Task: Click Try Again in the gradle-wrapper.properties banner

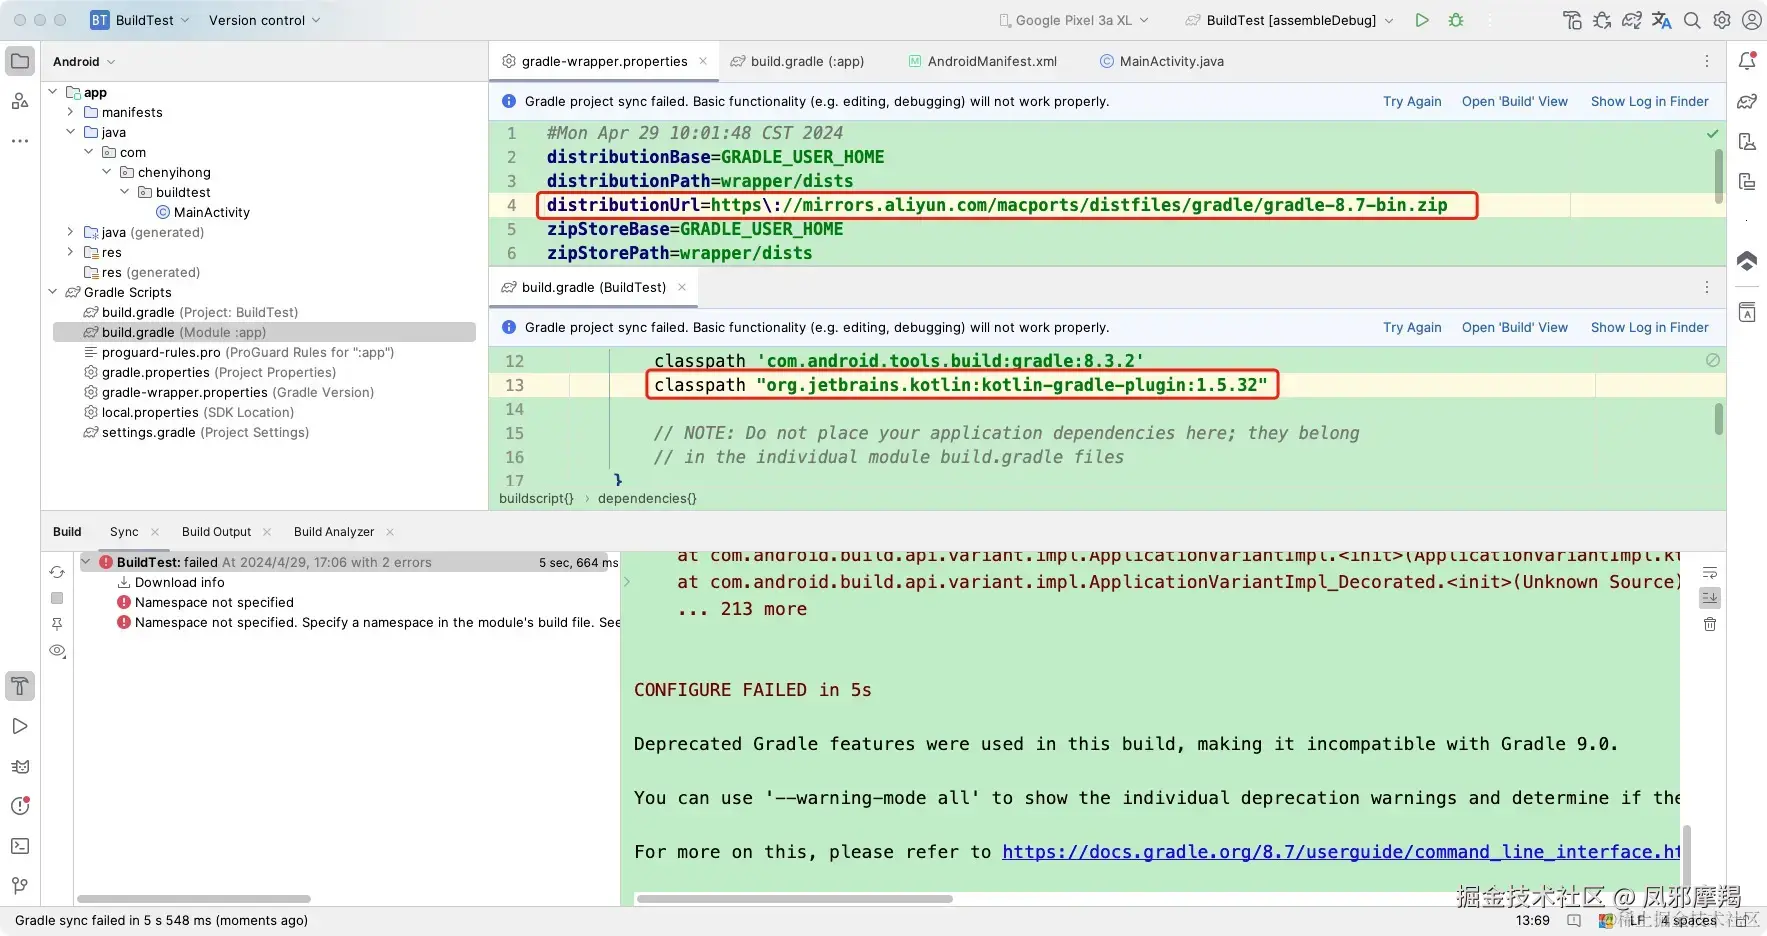Action: pos(1412,101)
